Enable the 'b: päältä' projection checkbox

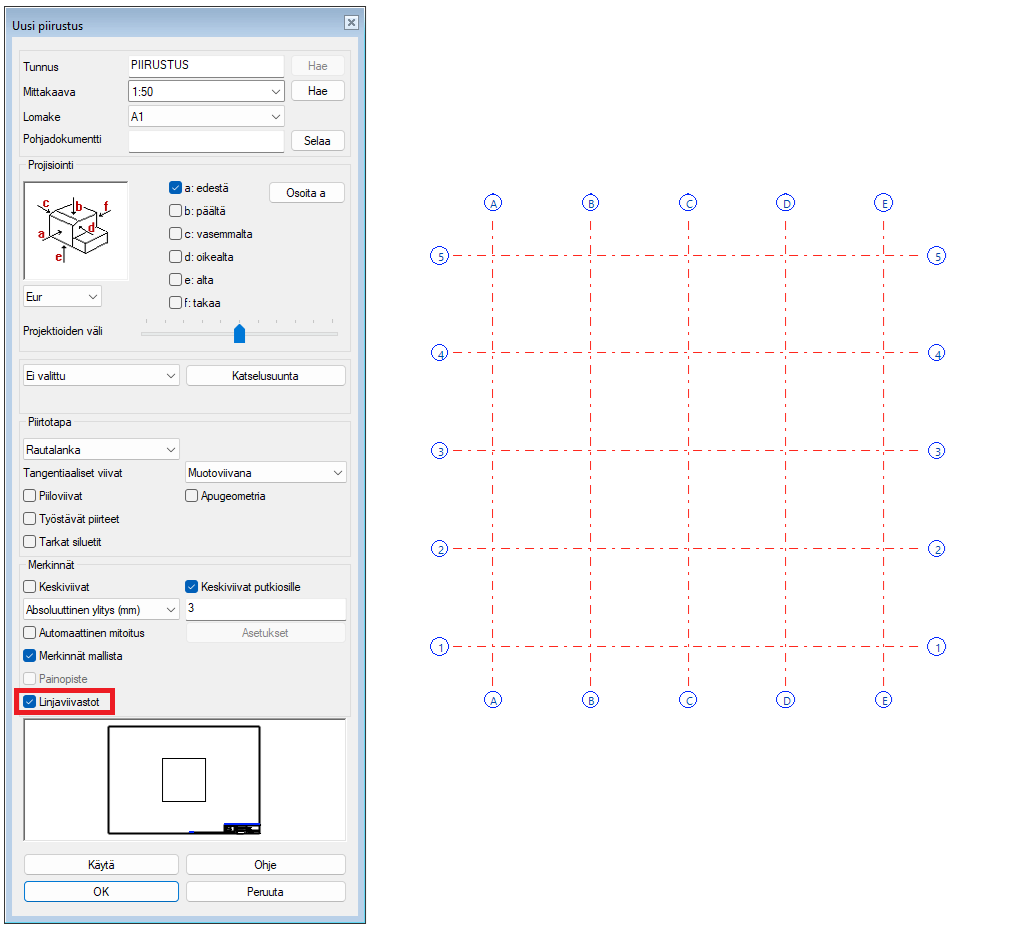[x=176, y=211]
